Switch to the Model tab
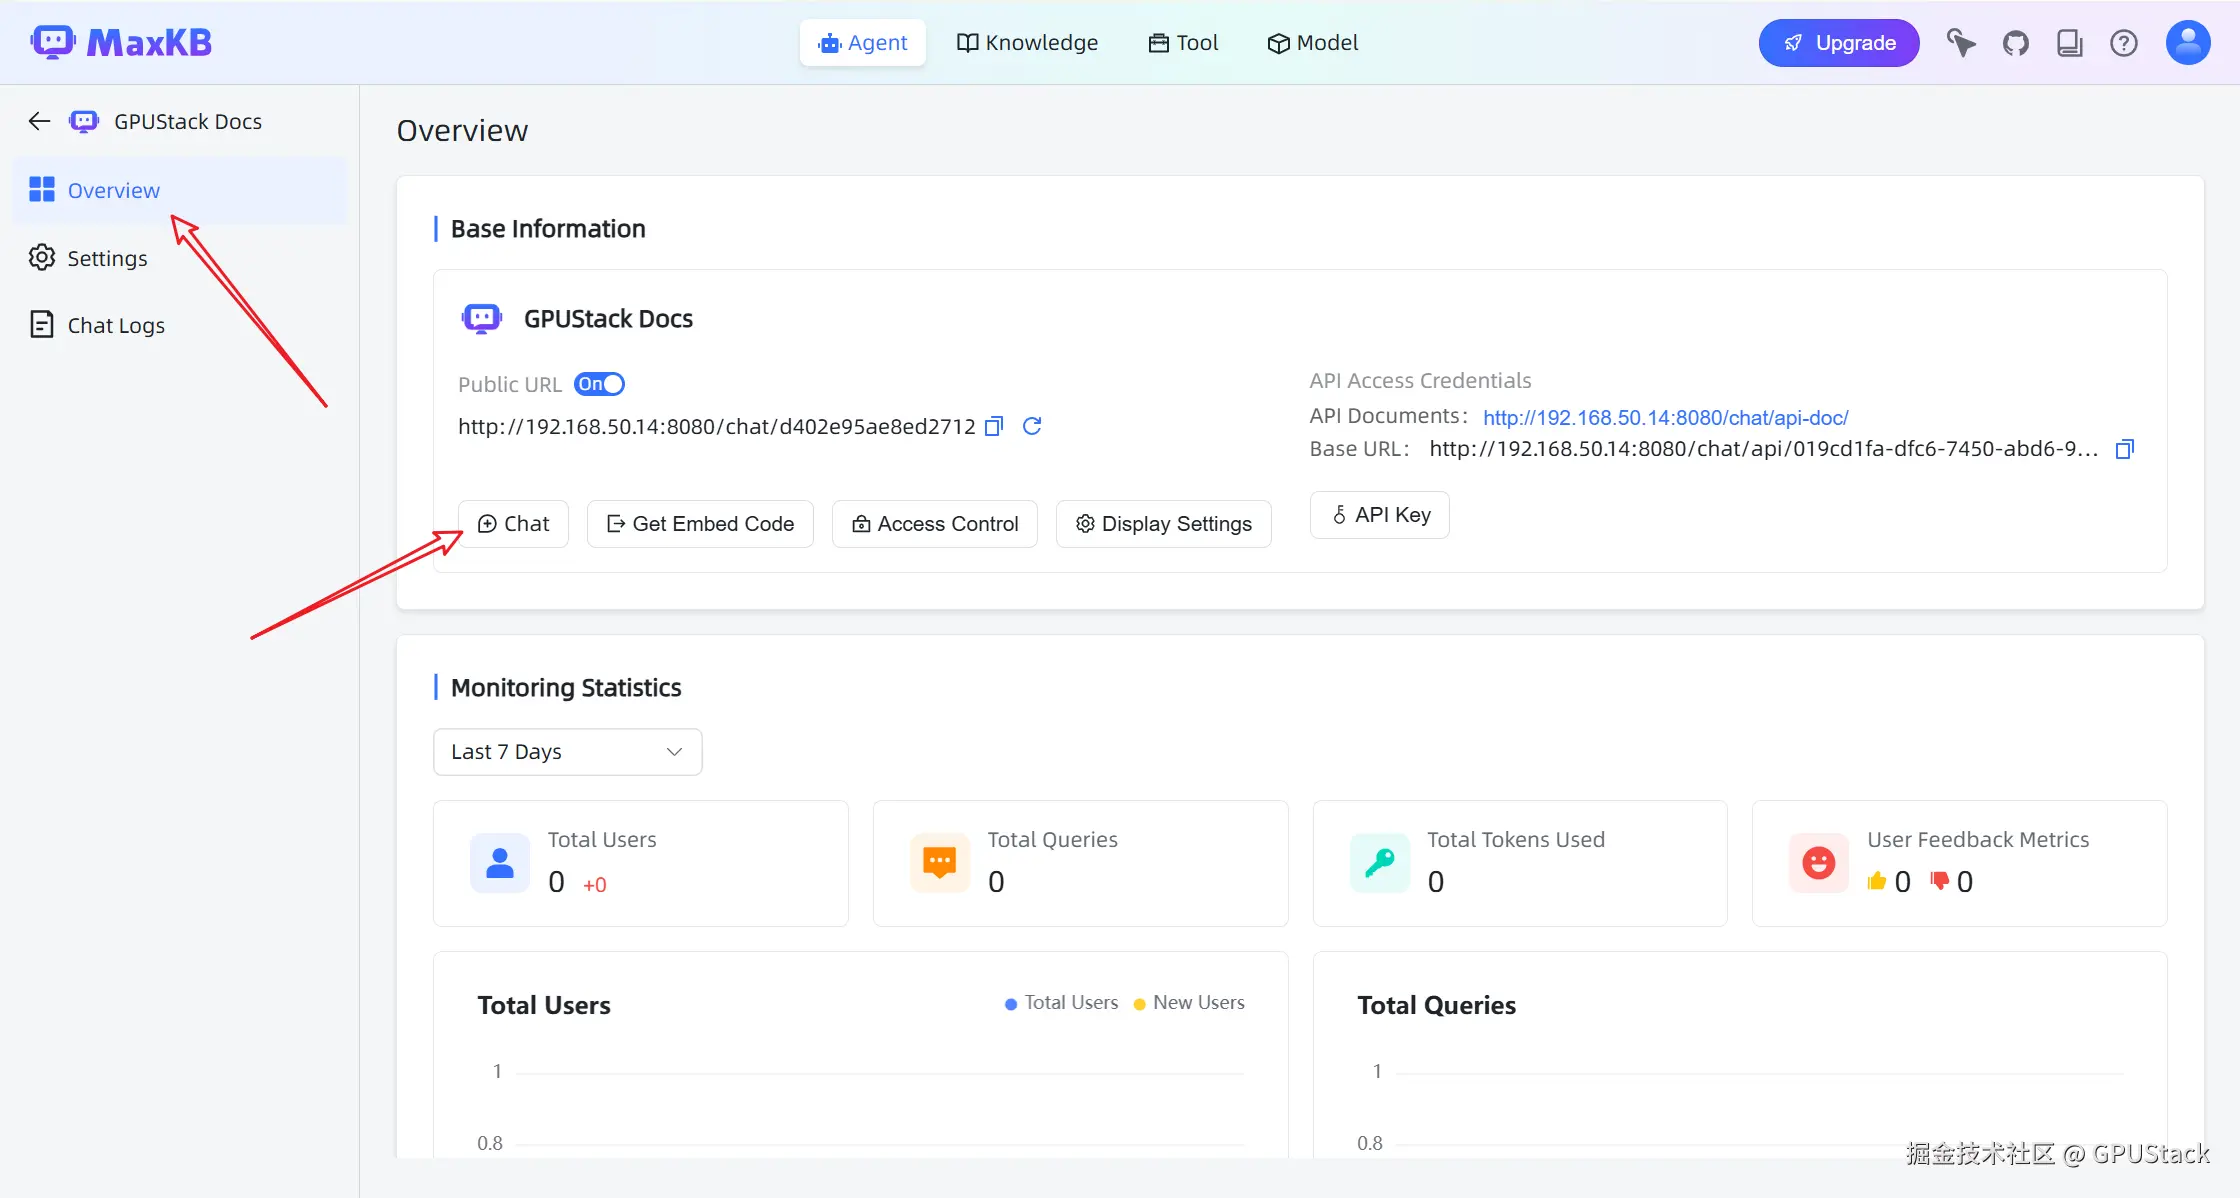Screen dimensions: 2240x1198 1312,43
